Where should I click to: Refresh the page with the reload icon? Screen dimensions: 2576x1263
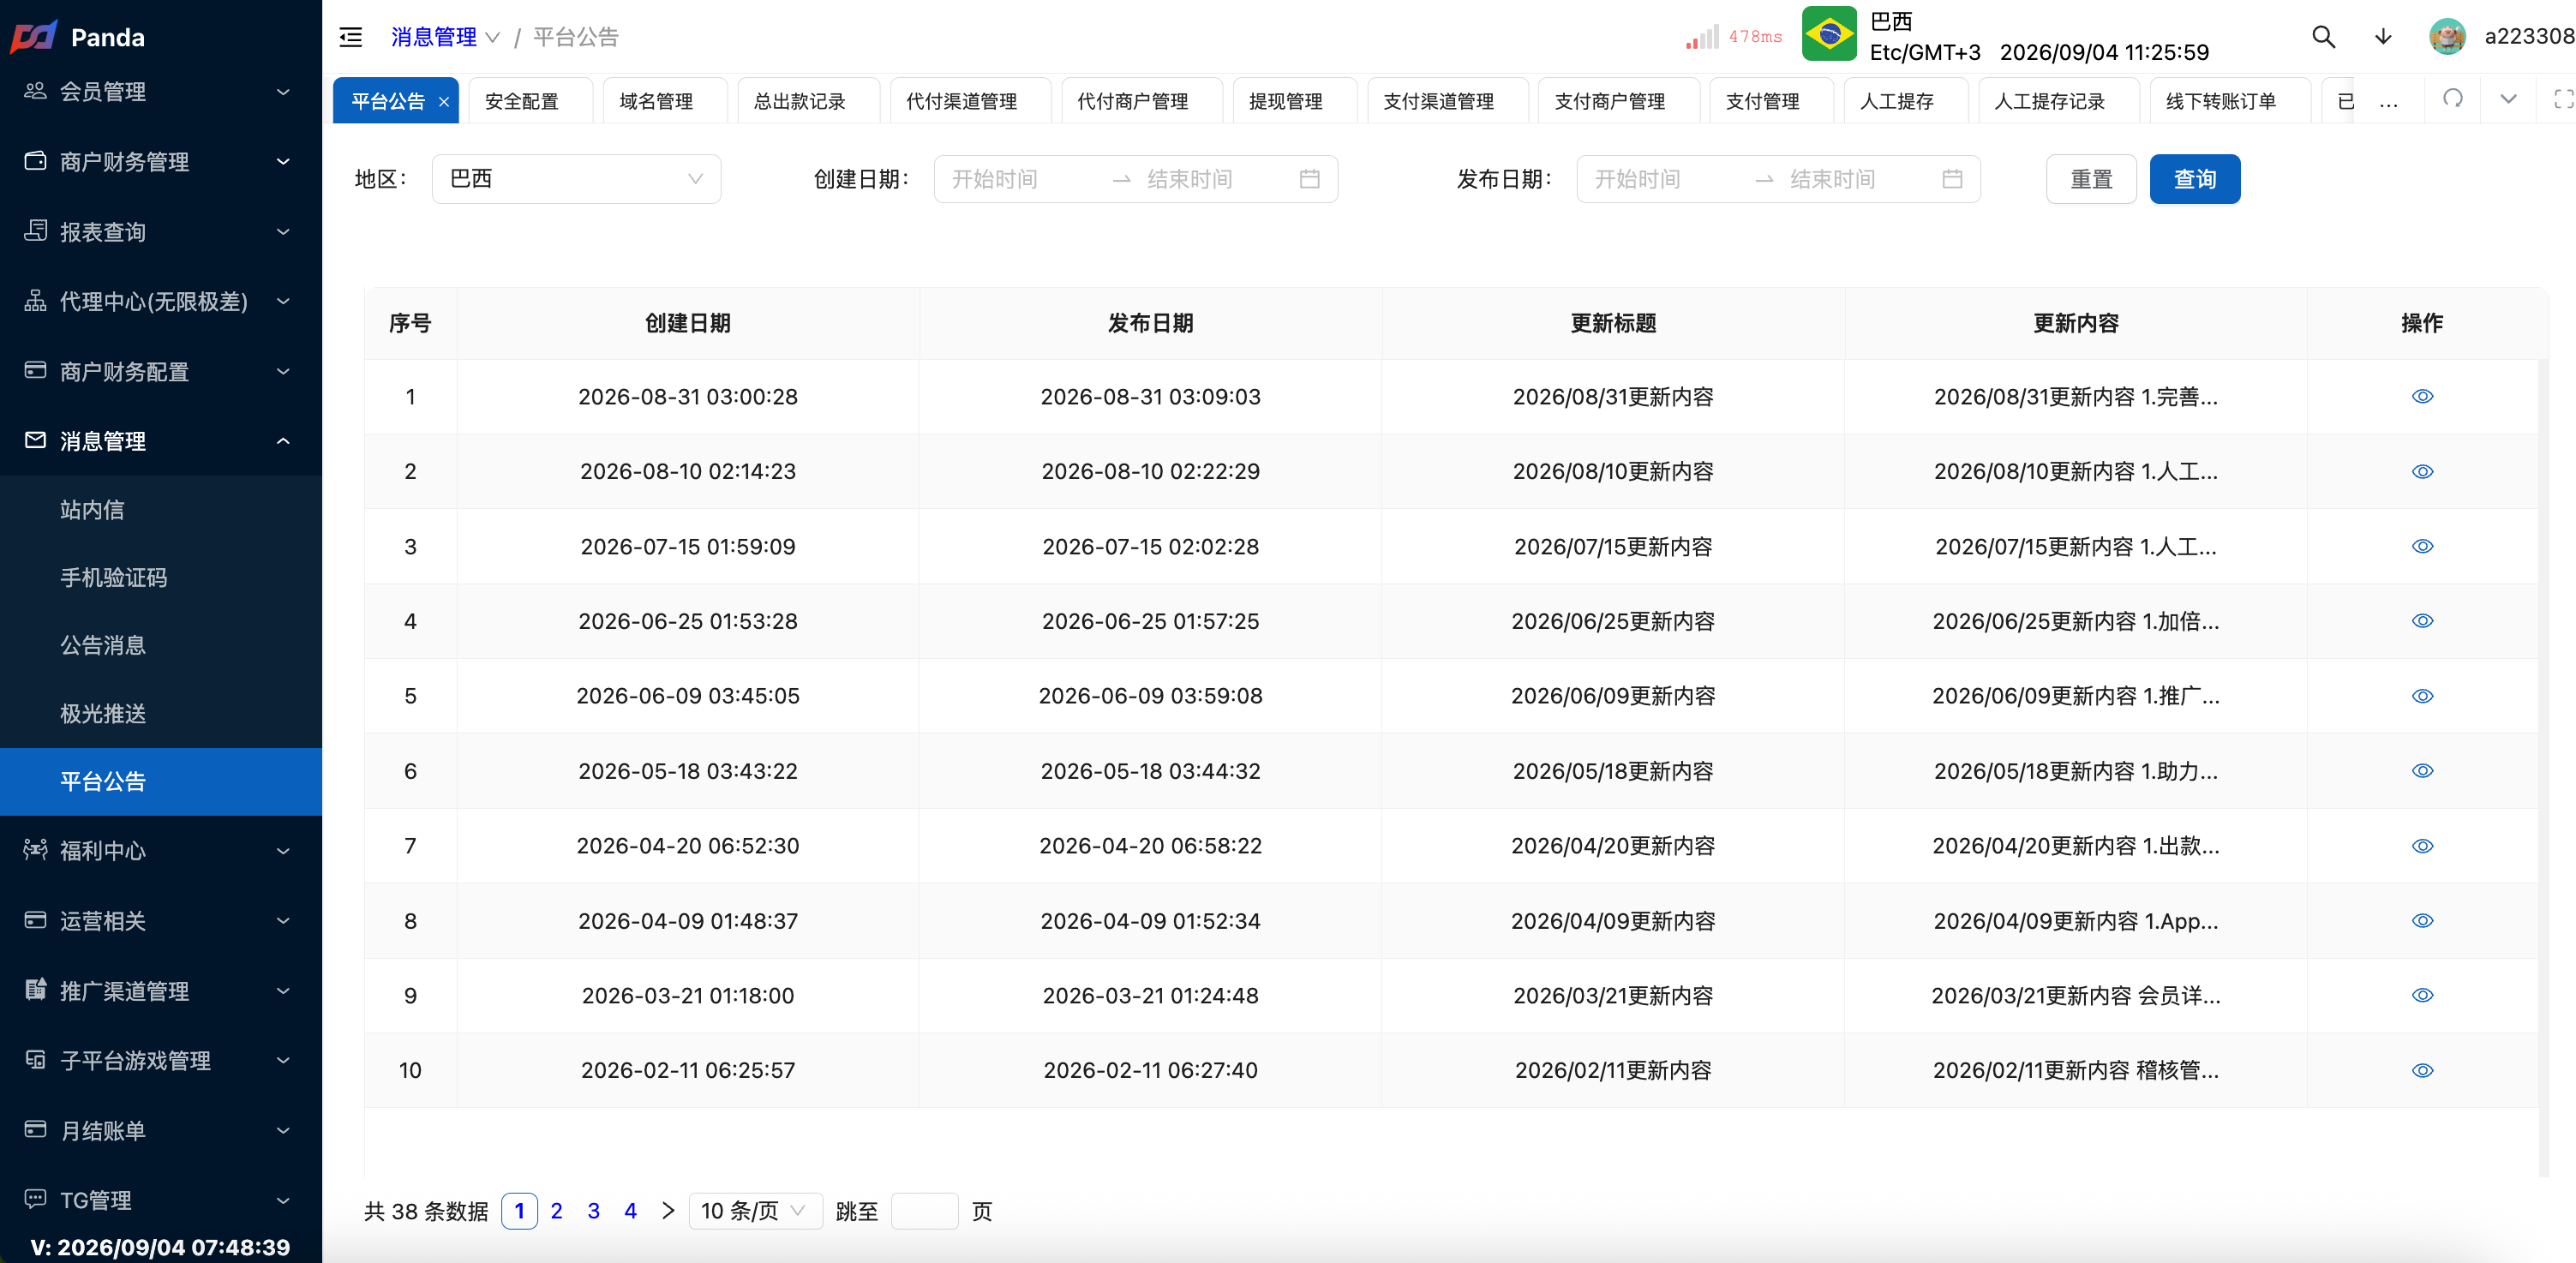click(2452, 98)
